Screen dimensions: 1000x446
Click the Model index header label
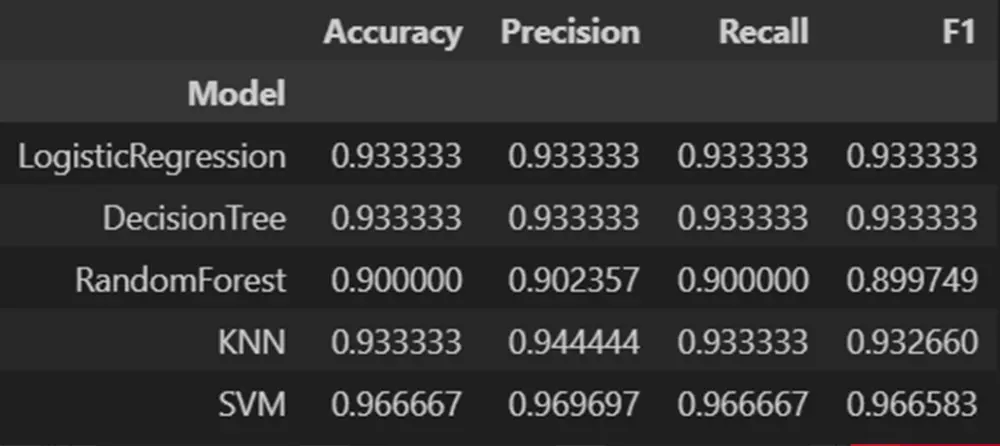[x=237, y=94]
